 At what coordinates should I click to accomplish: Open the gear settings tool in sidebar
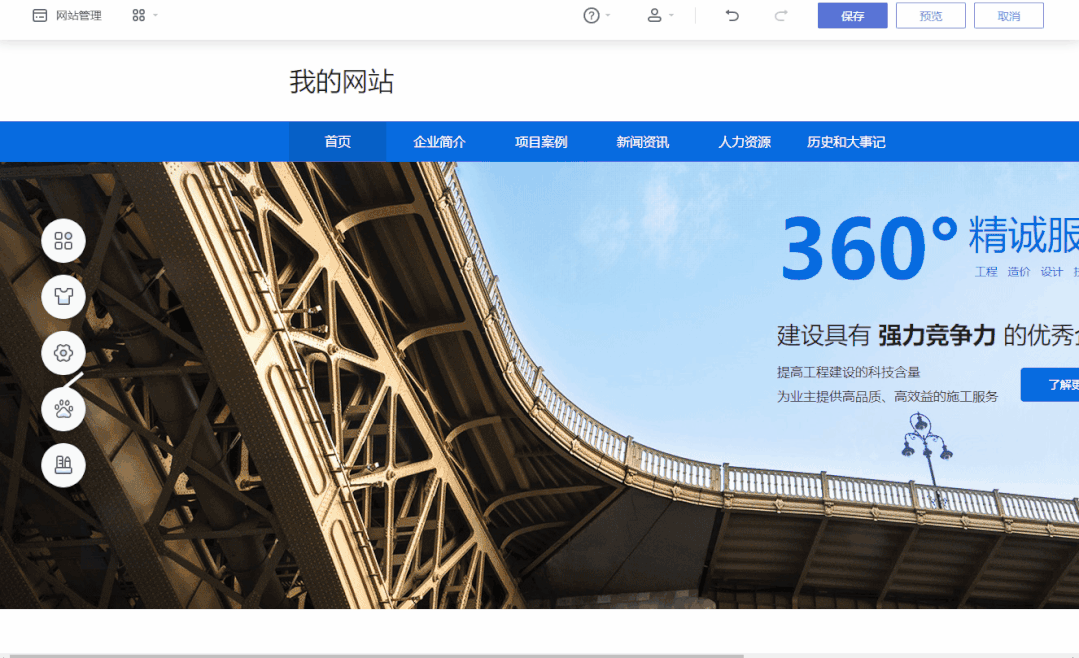point(63,353)
